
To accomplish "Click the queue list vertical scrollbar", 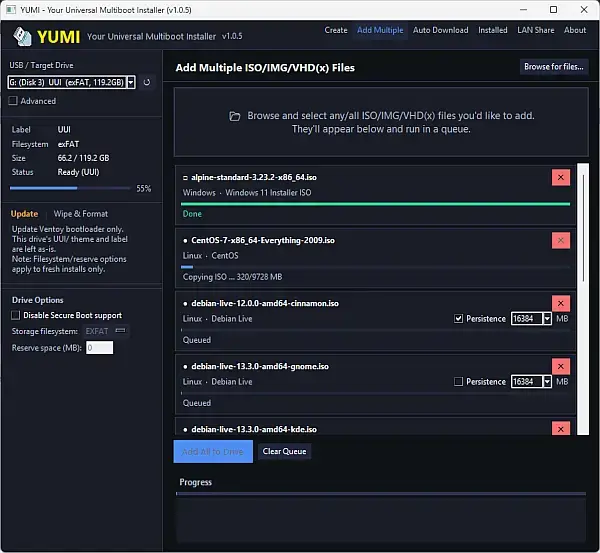I will click(583, 299).
